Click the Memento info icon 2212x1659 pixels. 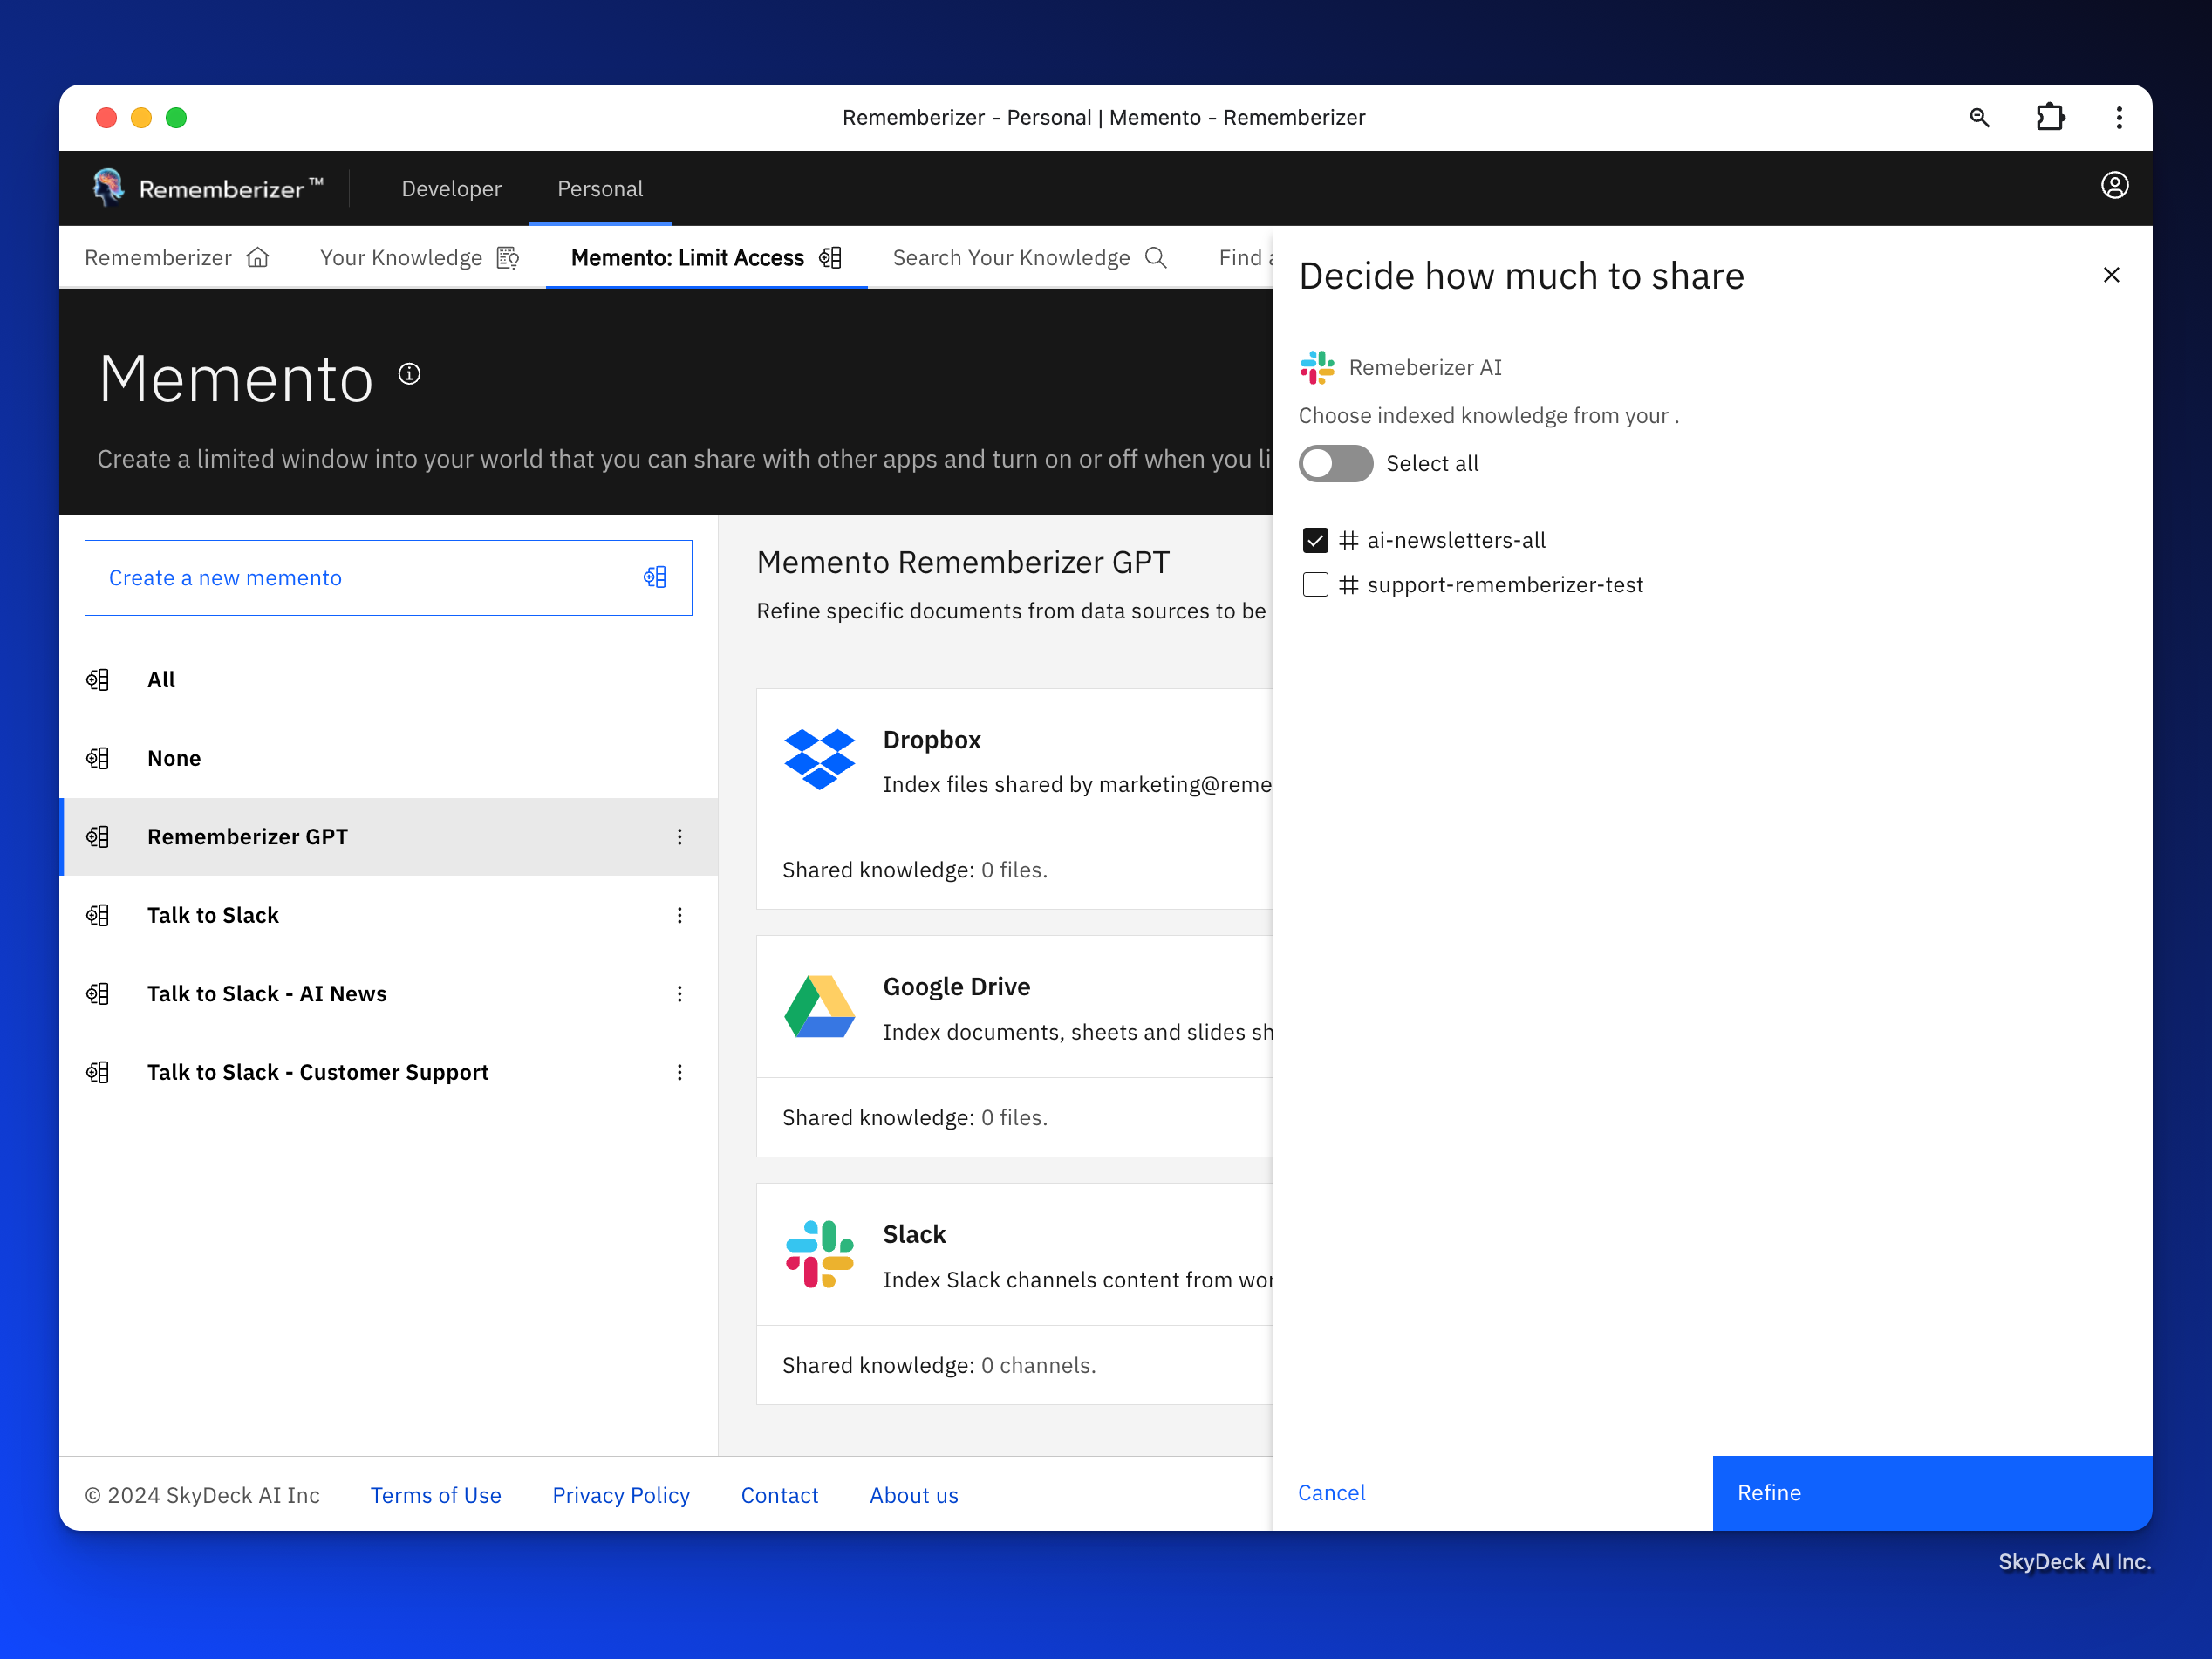pos(409,374)
